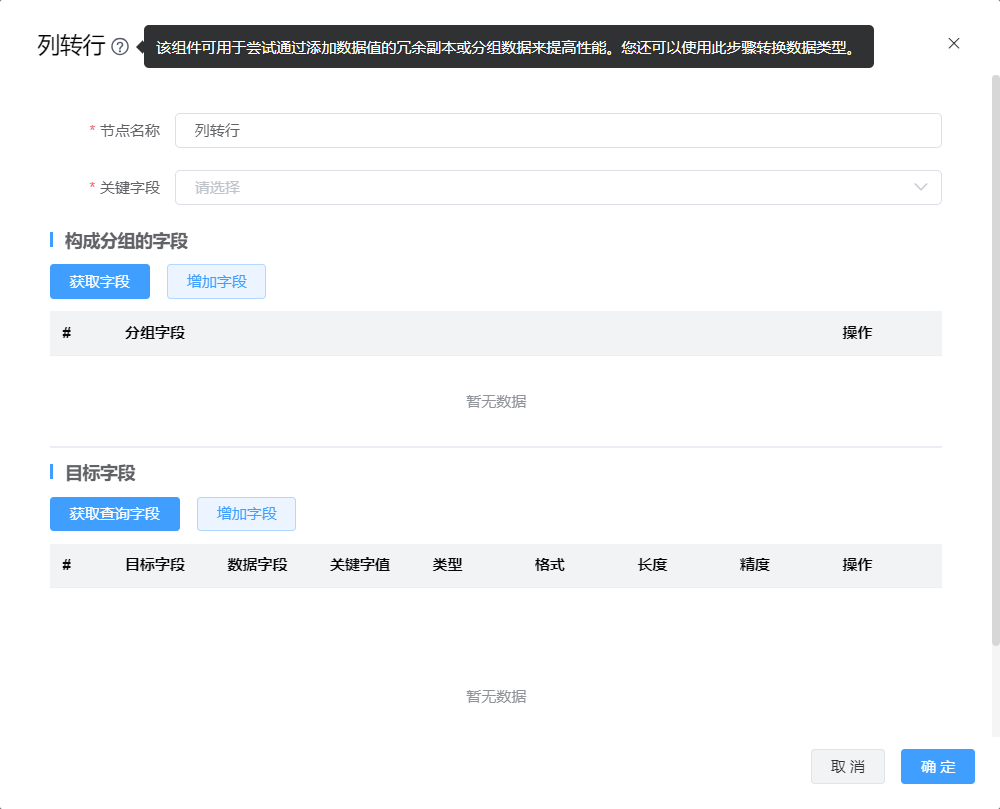Open the 关键字段 请选择 select box
Screen dimensions: 1000x809
(540, 187)
